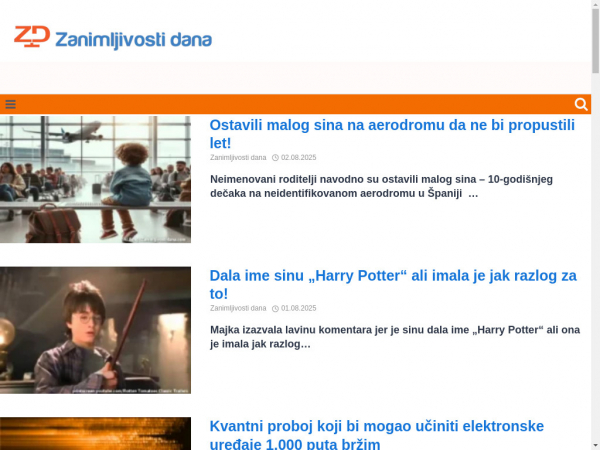
Task: Click author 'Zanimljivosti dana' under airport article
Action: 238,158
